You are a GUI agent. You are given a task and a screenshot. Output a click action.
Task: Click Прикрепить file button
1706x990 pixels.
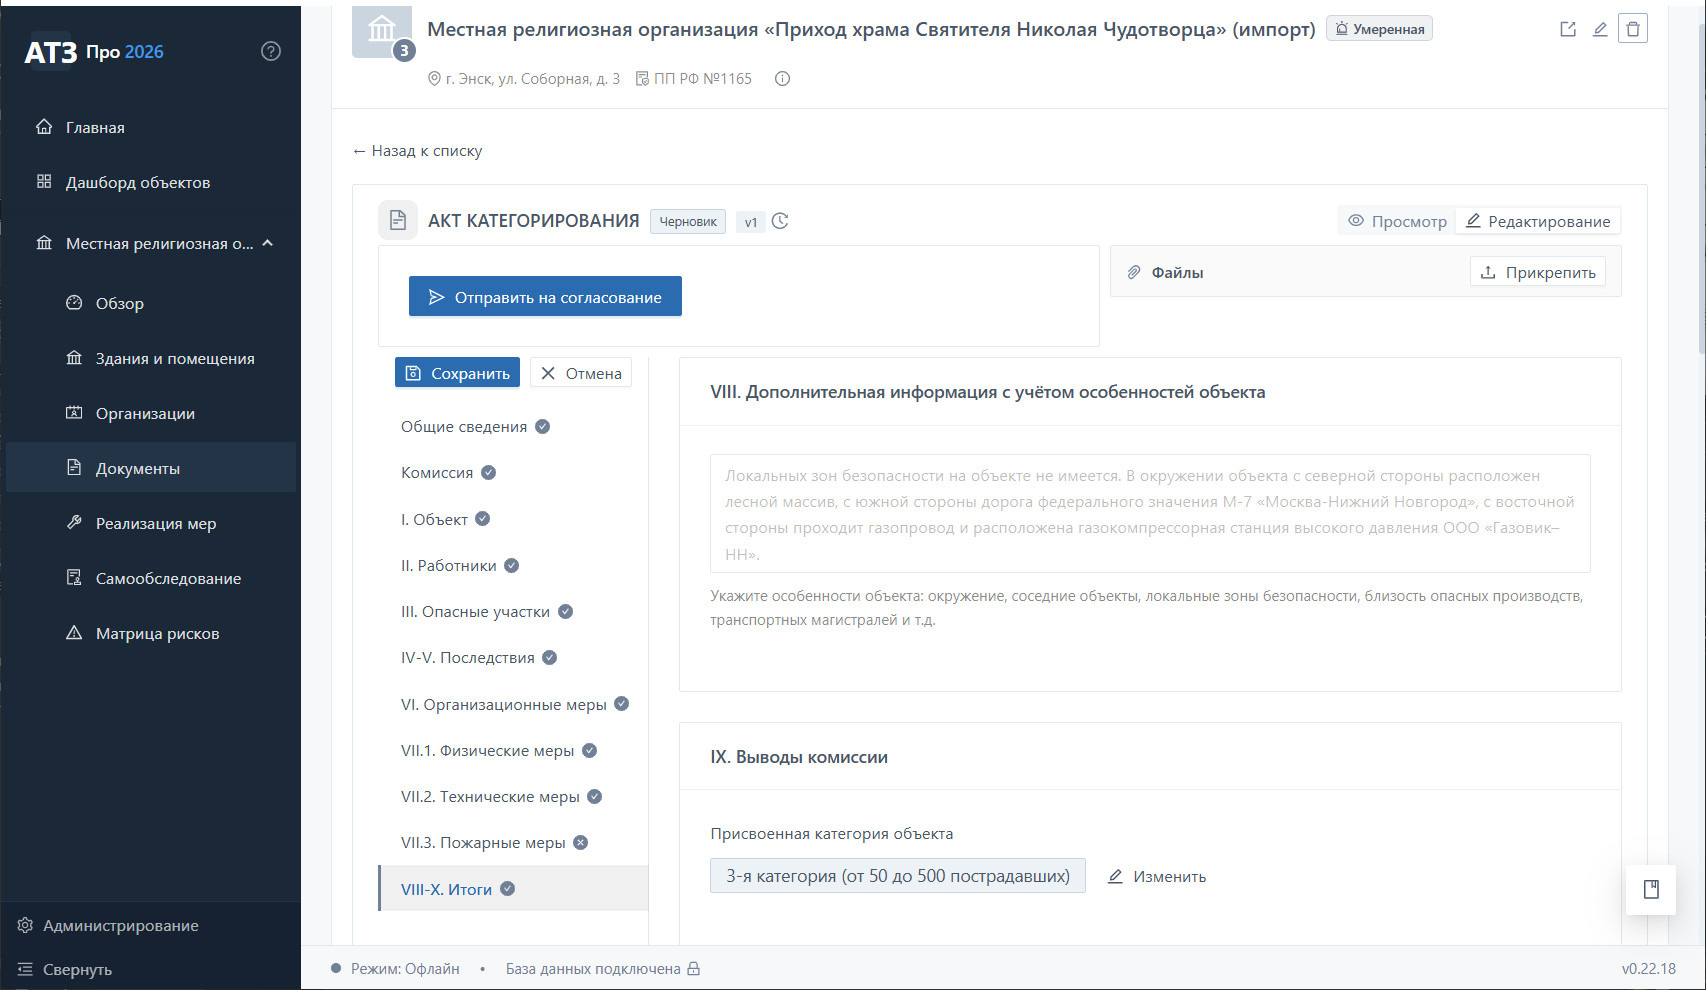pyautogui.click(x=1538, y=272)
